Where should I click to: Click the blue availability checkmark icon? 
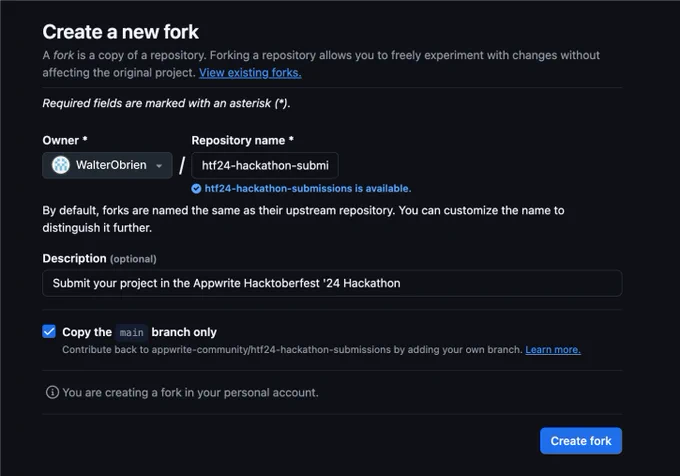(x=196, y=189)
